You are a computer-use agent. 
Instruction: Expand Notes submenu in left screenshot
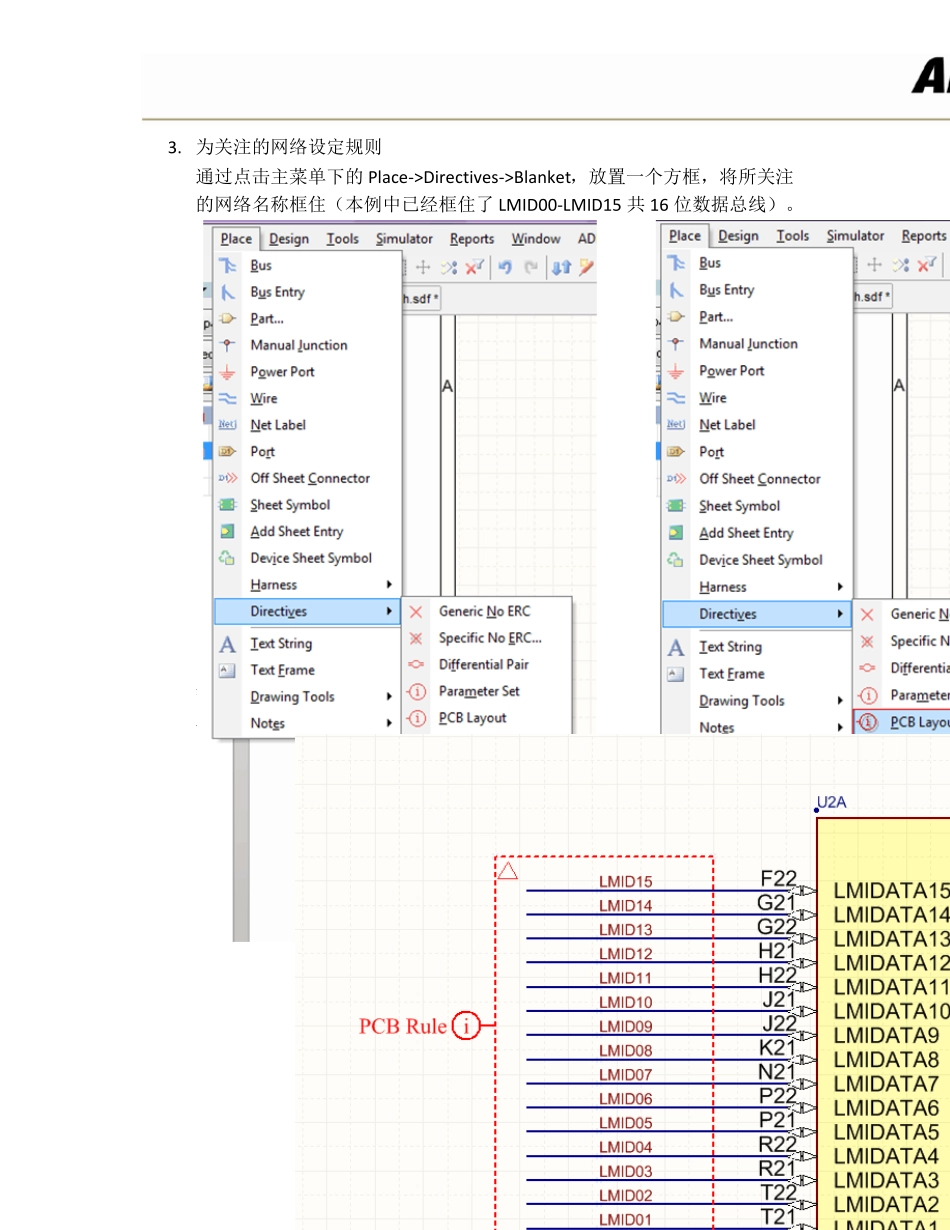pyautogui.click(x=388, y=723)
